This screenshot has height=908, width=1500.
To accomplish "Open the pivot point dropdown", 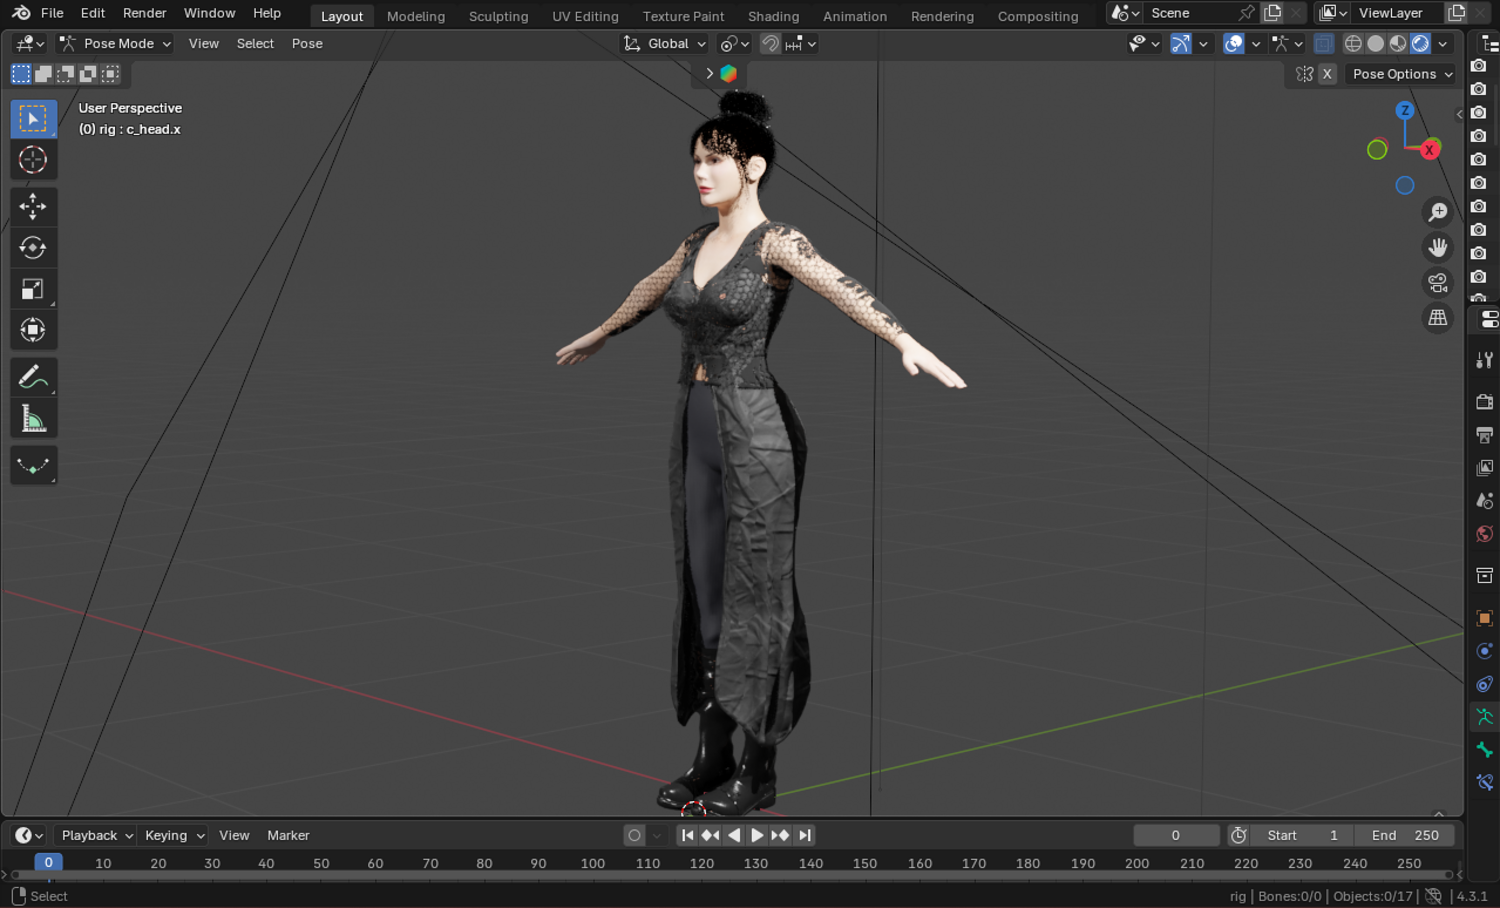I will click(x=735, y=44).
